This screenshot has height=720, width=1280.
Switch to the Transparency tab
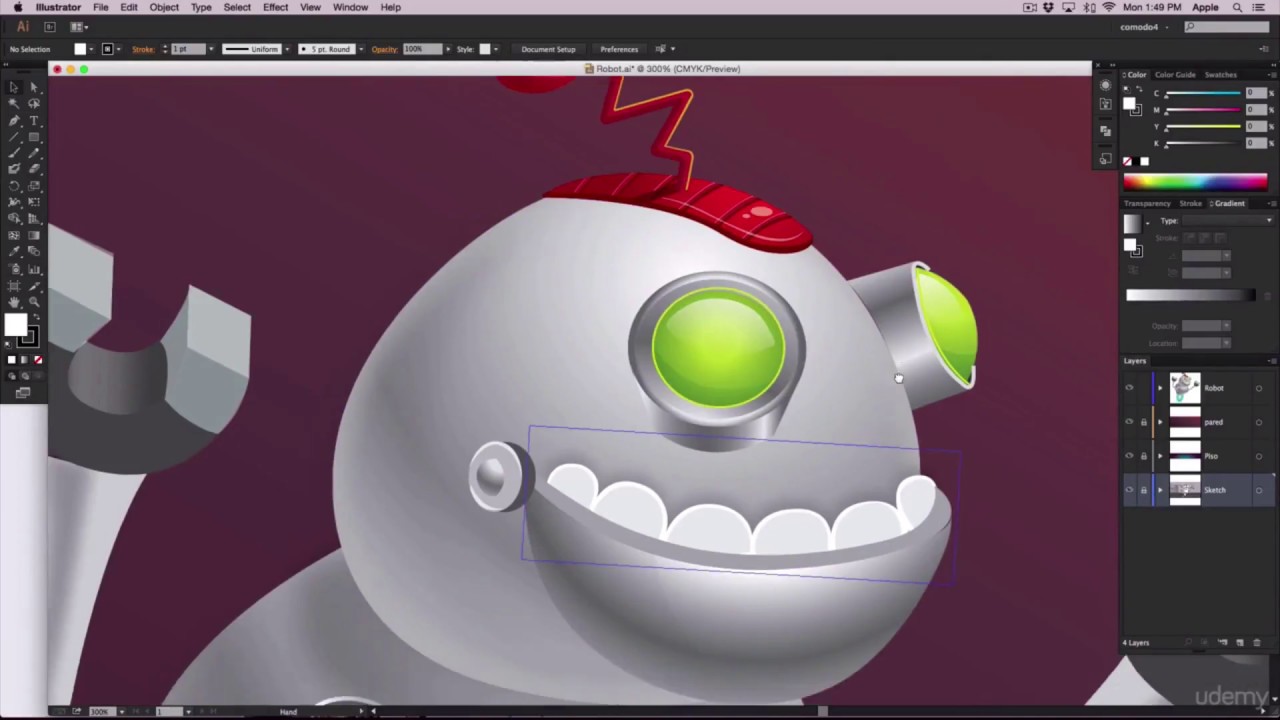[x=1147, y=204]
